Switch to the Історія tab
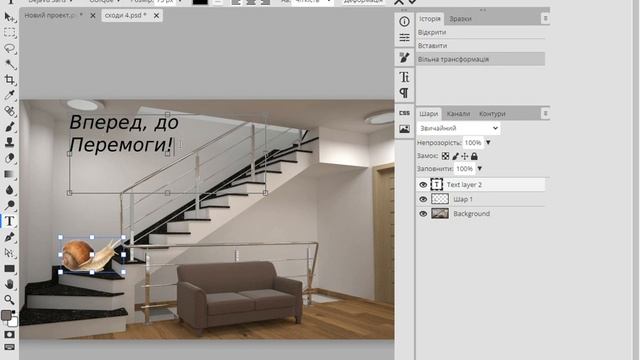Viewport: 640px width, 360px height. click(430, 19)
